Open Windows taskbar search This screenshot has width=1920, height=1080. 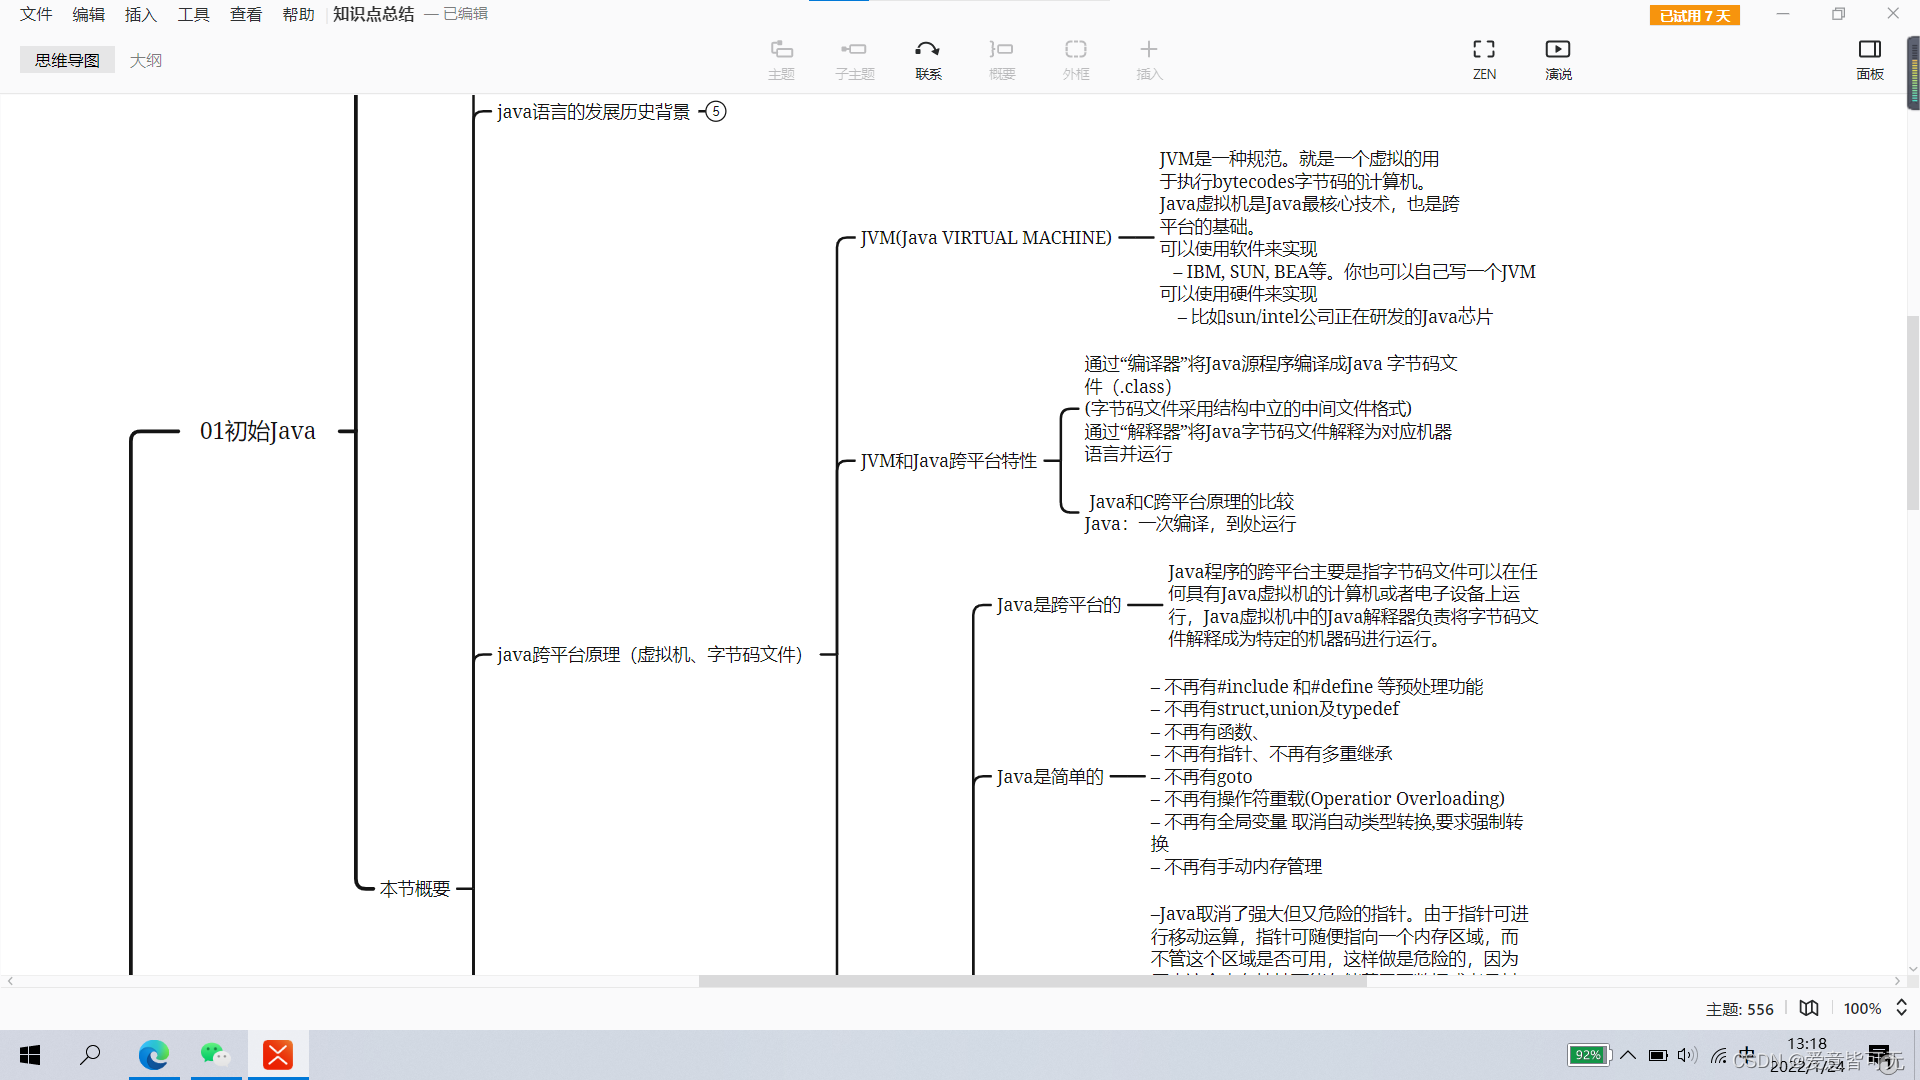point(90,1055)
